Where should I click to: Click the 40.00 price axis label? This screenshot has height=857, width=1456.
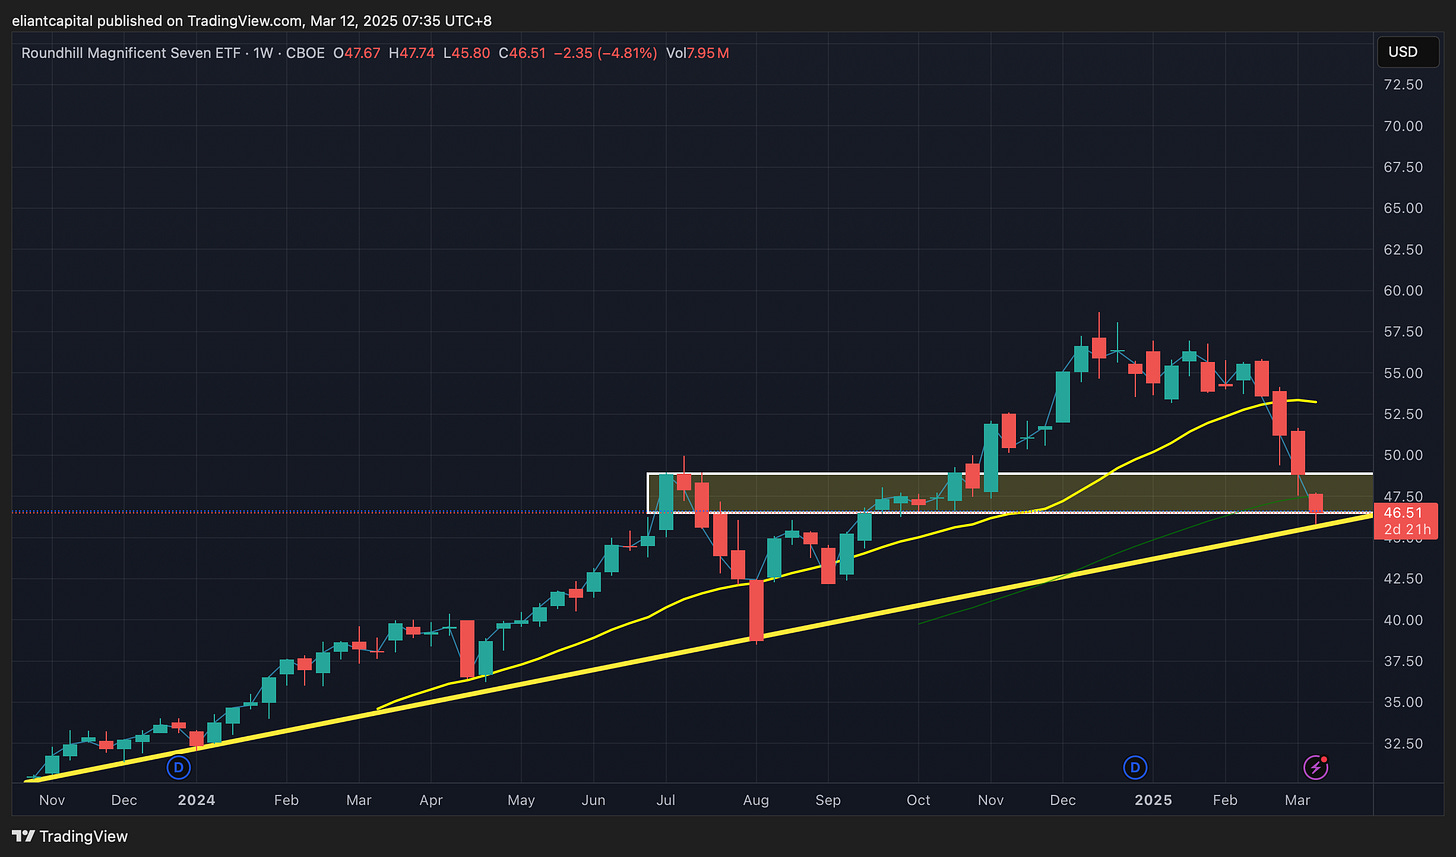pos(1402,620)
